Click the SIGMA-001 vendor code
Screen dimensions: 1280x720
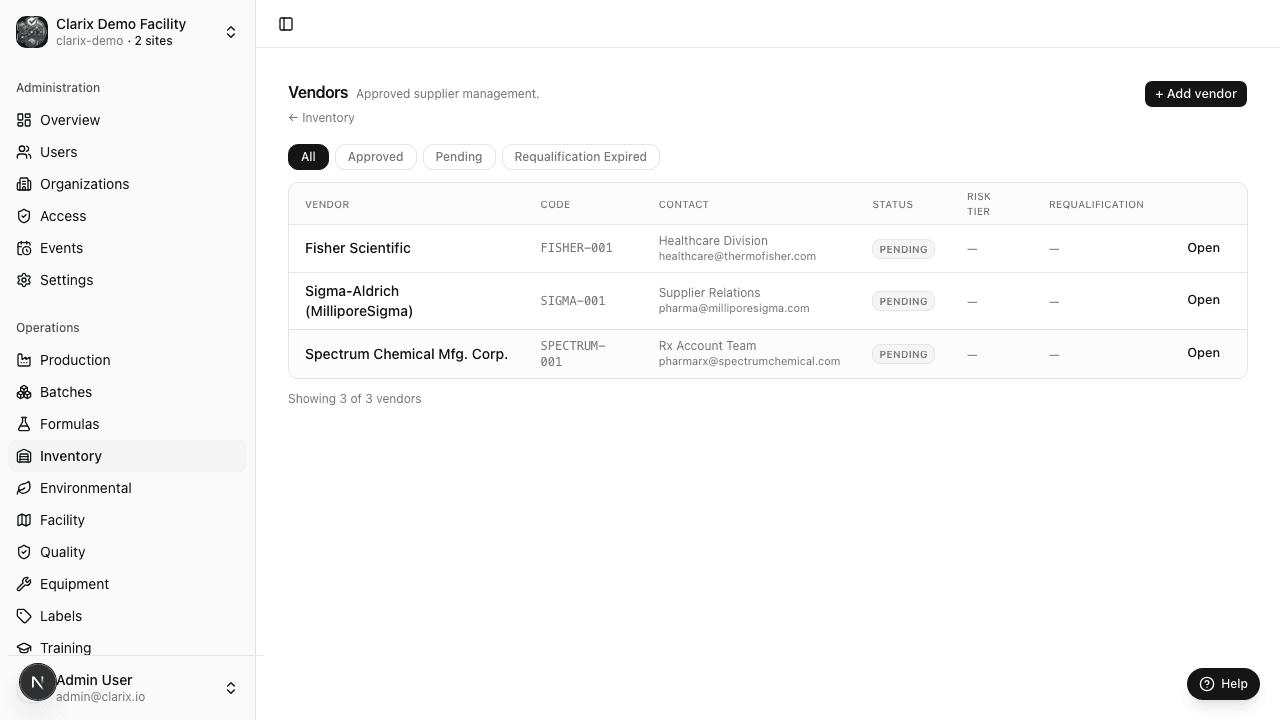pyautogui.click(x=573, y=301)
